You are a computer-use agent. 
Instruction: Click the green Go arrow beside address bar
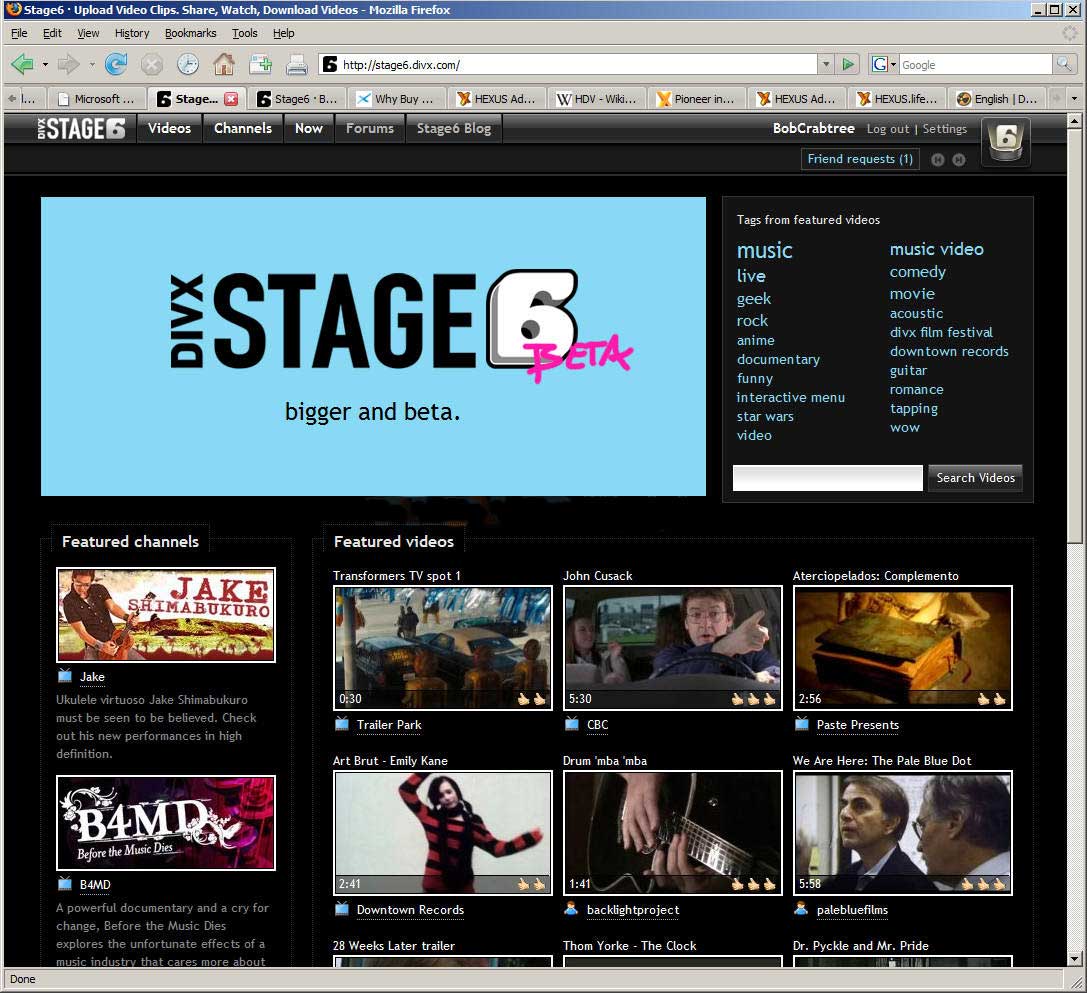(848, 64)
